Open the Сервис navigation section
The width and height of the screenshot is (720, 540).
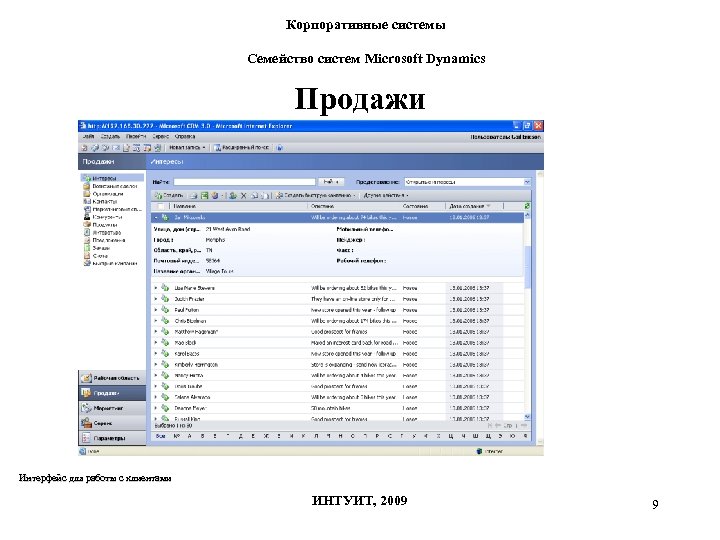pyautogui.click(x=112, y=423)
